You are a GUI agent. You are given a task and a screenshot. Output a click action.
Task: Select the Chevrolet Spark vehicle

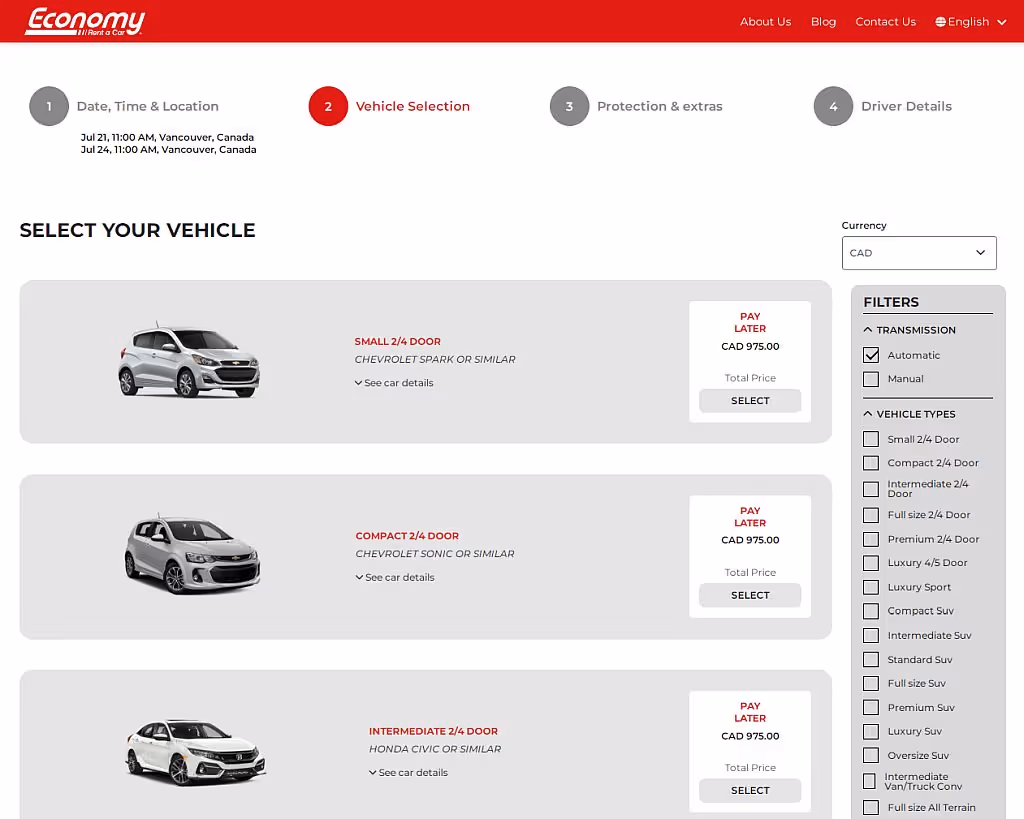click(x=750, y=400)
